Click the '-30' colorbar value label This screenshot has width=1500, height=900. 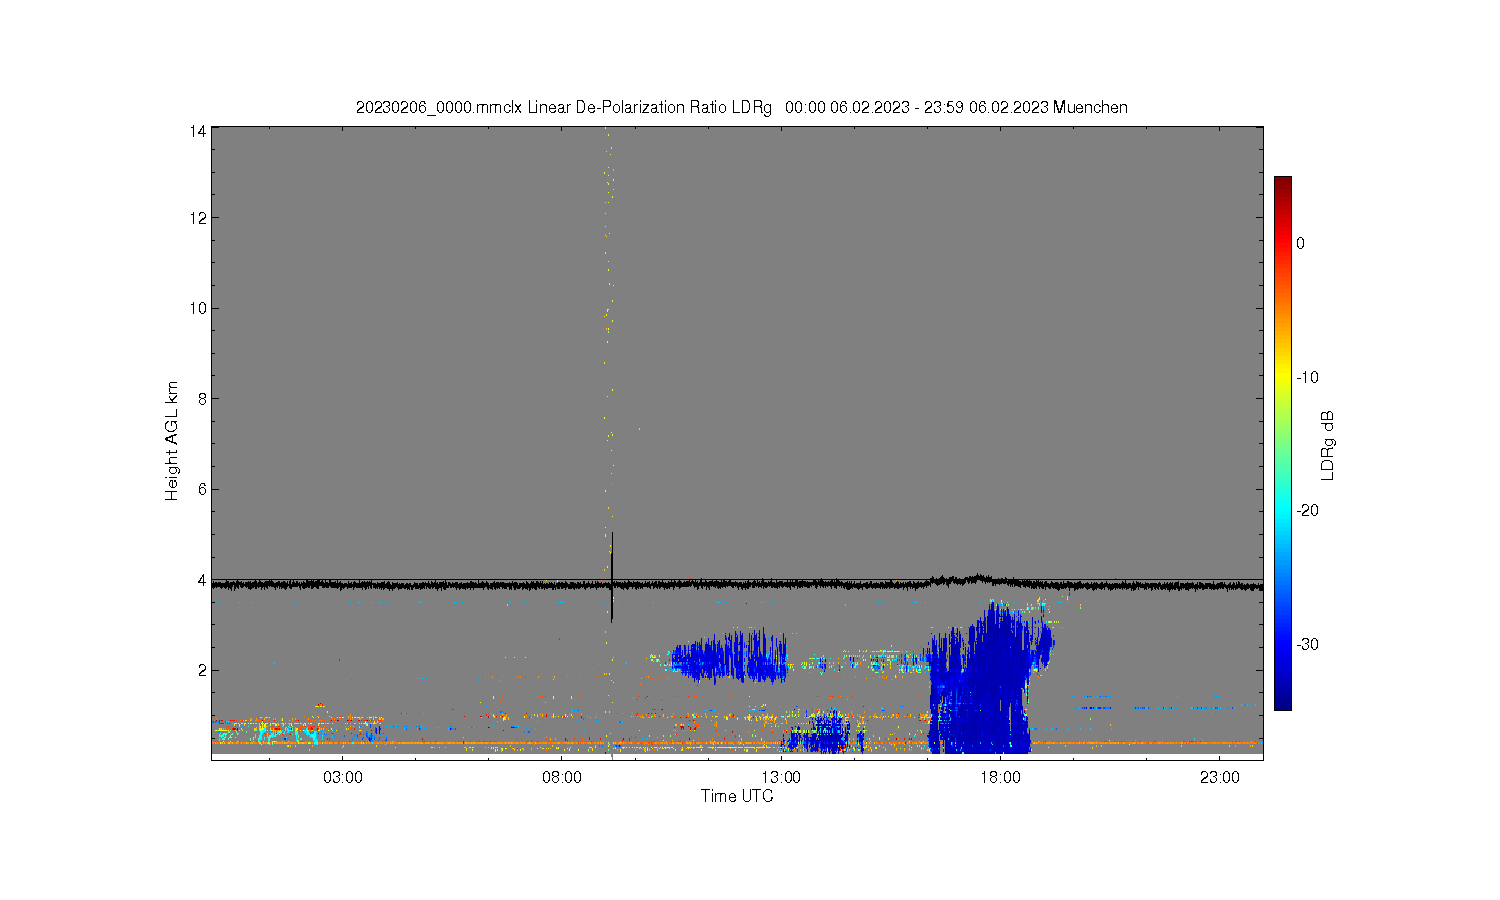coord(1307,644)
